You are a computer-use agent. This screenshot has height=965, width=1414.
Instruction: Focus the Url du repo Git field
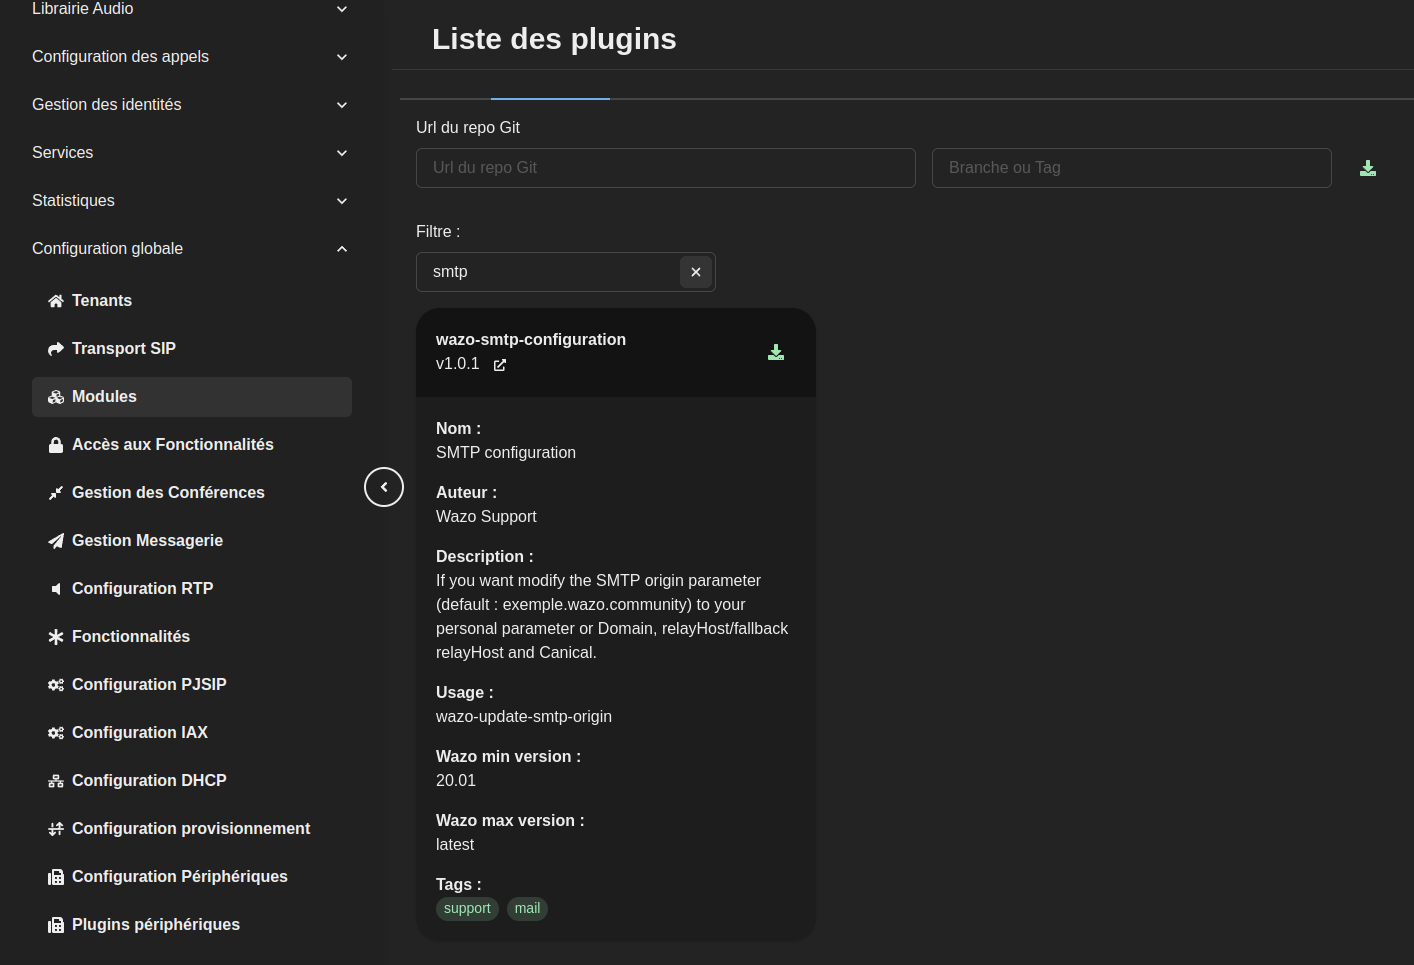coord(665,168)
